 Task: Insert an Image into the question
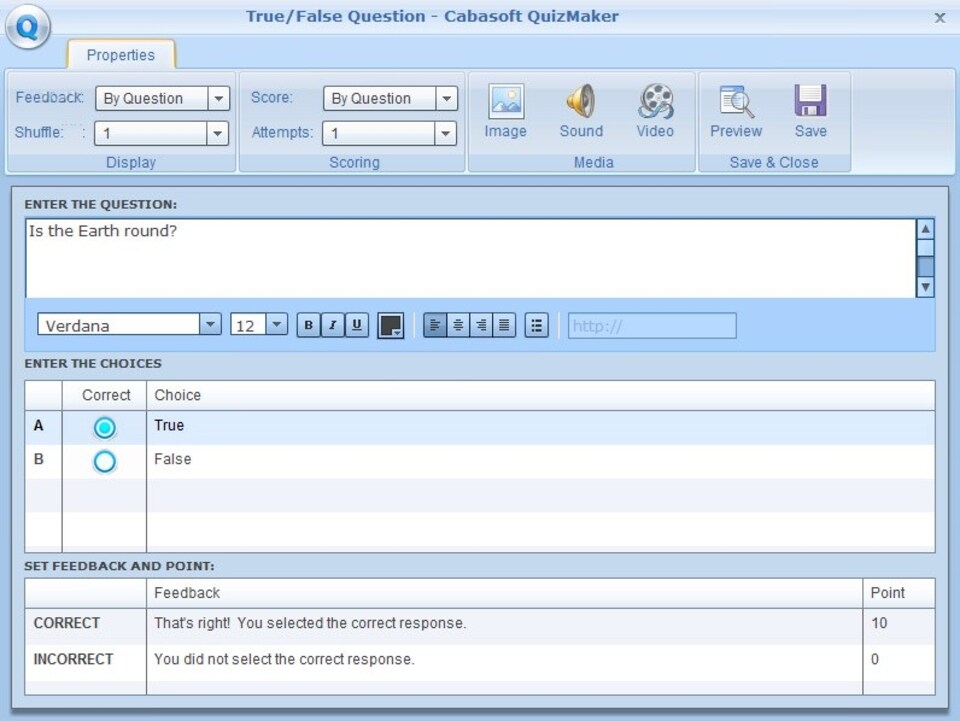tap(505, 110)
